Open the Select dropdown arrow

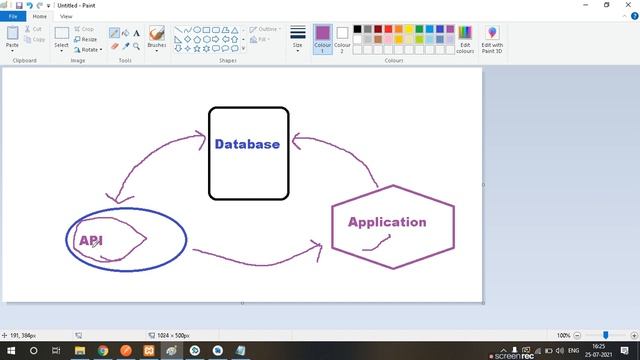pos(62,51)
